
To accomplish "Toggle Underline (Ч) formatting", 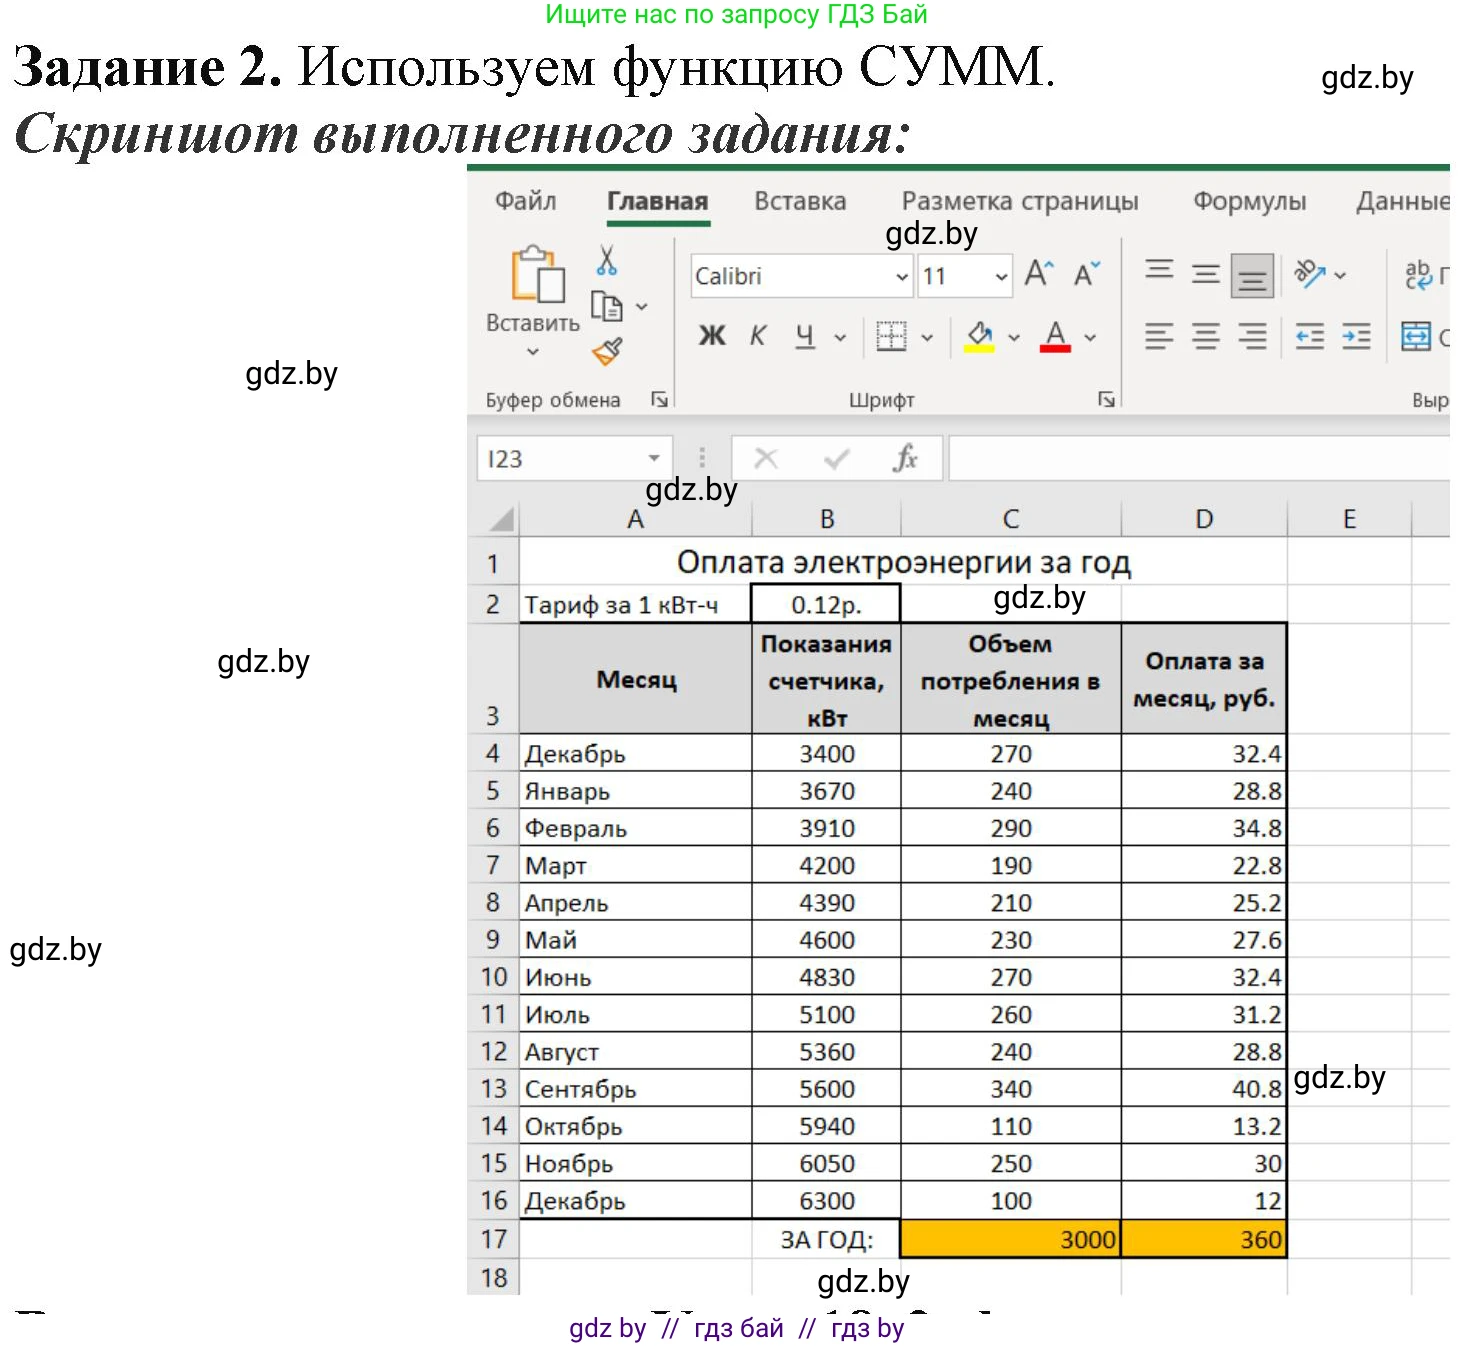I will (805, 337).
